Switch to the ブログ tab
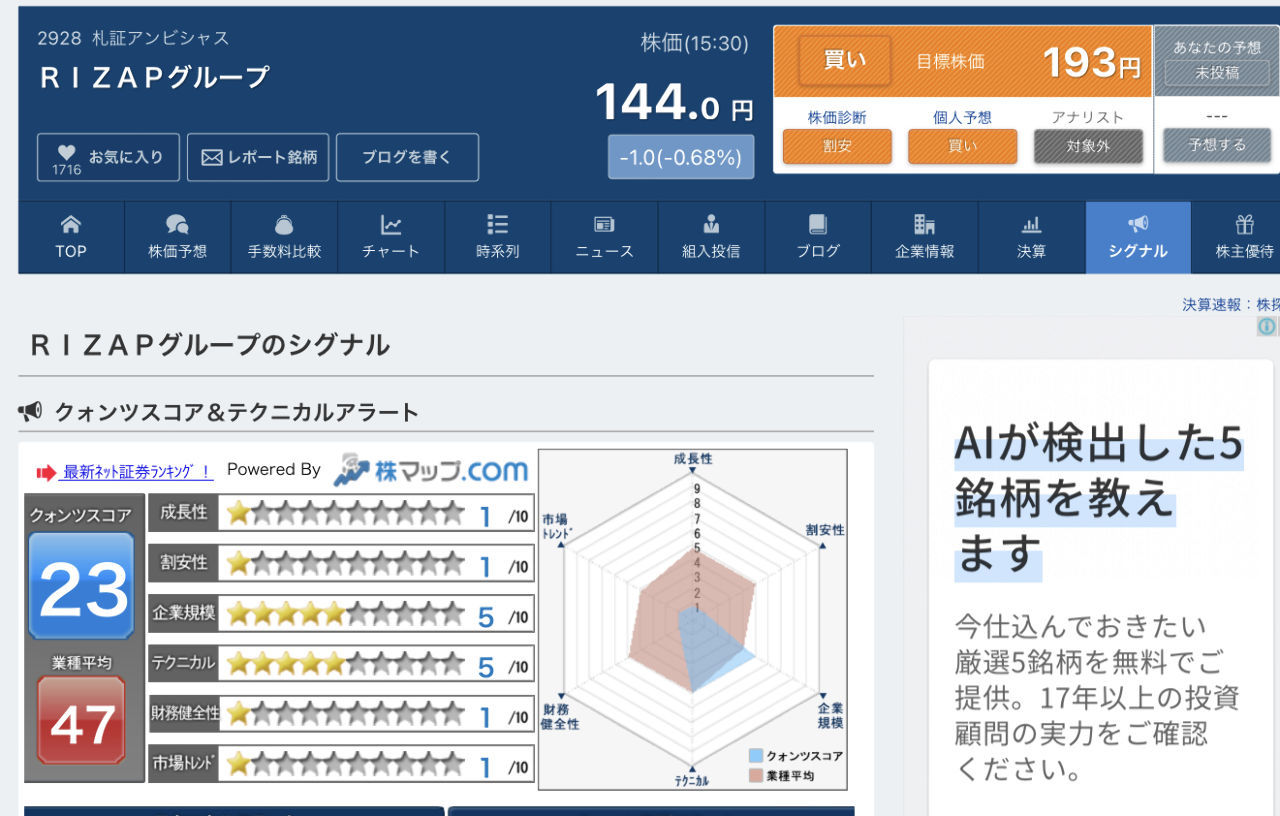This screenshot has height=816, width=1280. coord(817,237)
